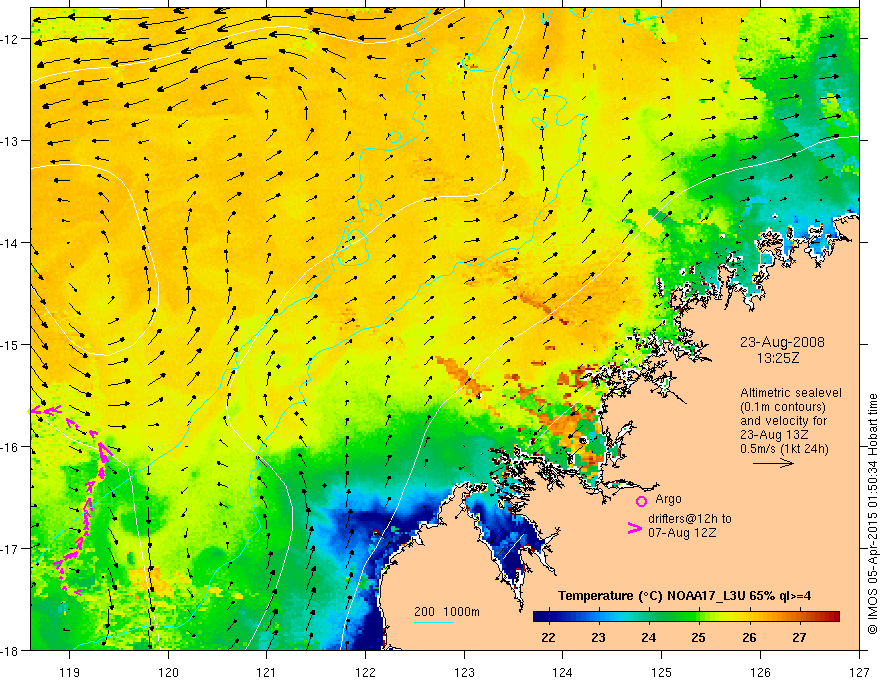Click the 'Argo' legend label
The width and height of the screenshot is (880, 680).
(668, 499)
